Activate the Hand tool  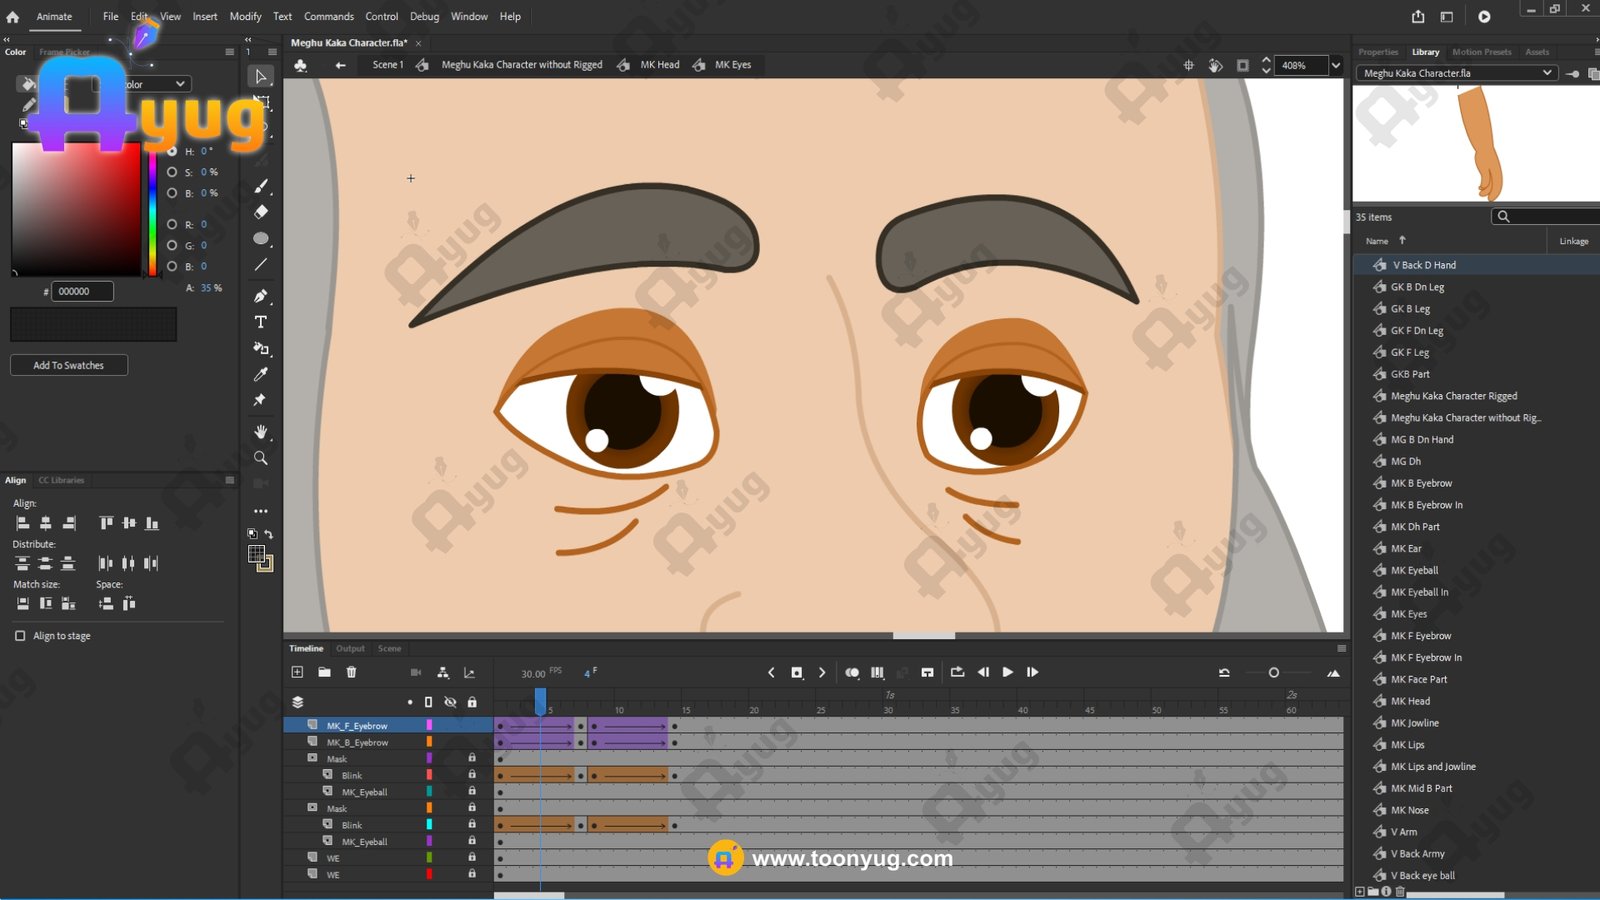(x=261, y=432)
